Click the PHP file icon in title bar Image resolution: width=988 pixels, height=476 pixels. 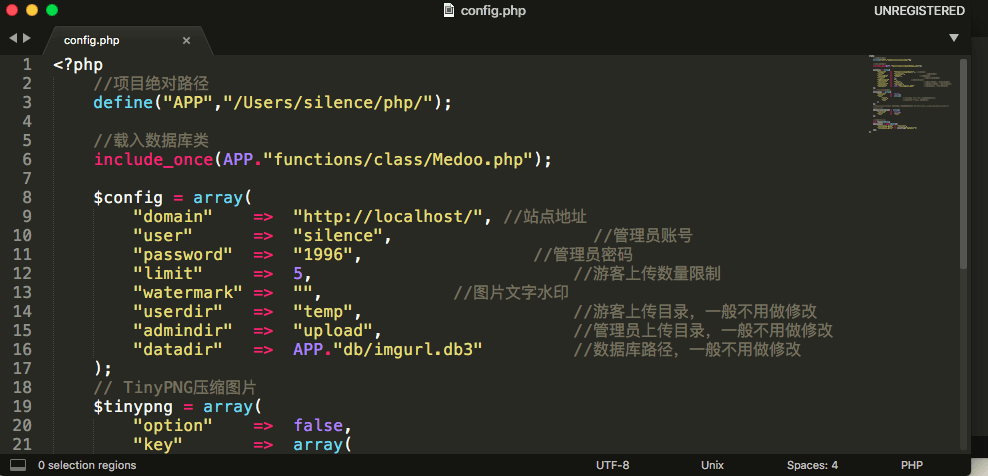point(449,11)
